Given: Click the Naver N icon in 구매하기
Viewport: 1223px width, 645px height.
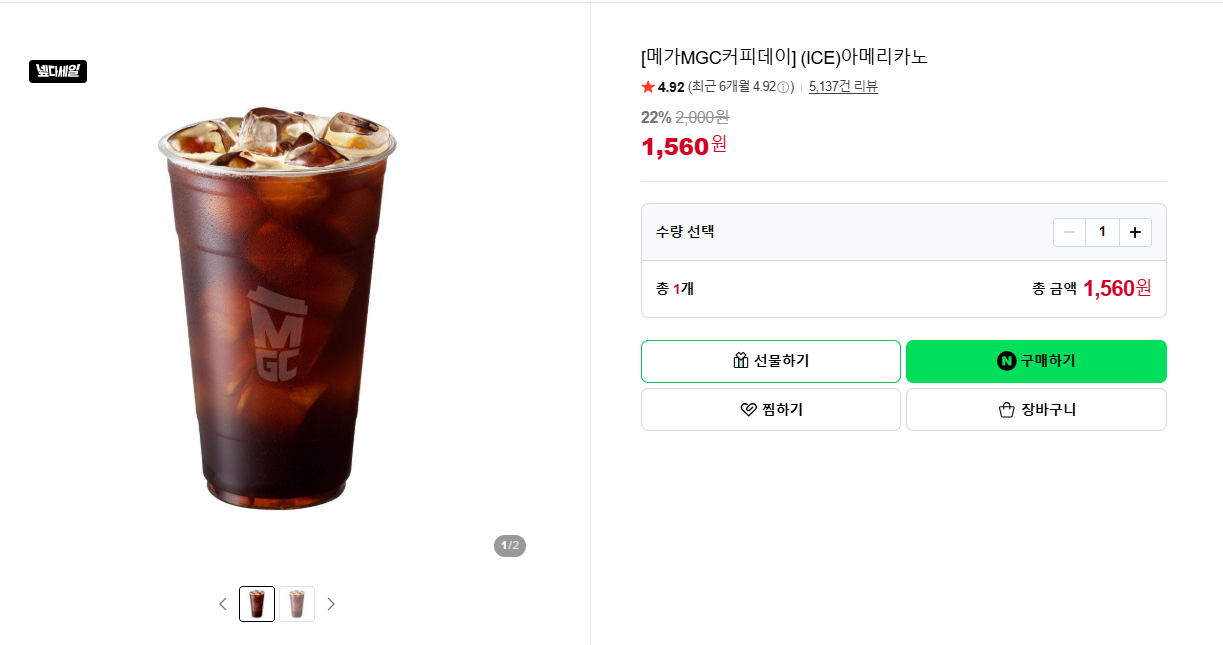Looking at the screenshot, I should (1007, 361).
